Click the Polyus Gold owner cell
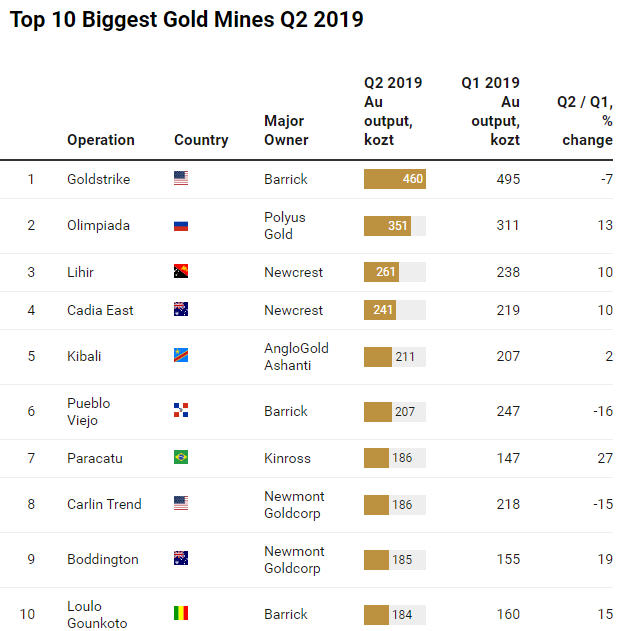618x631 pixels. (x=285, y=226)
